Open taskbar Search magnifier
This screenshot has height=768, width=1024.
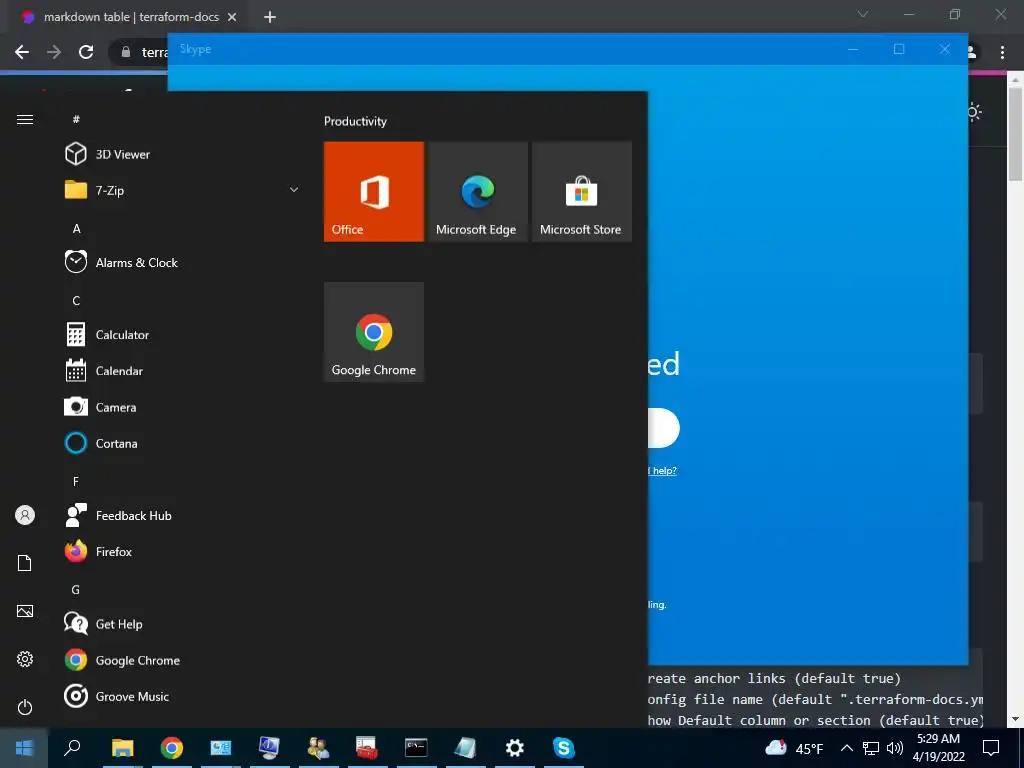[72, 748]
